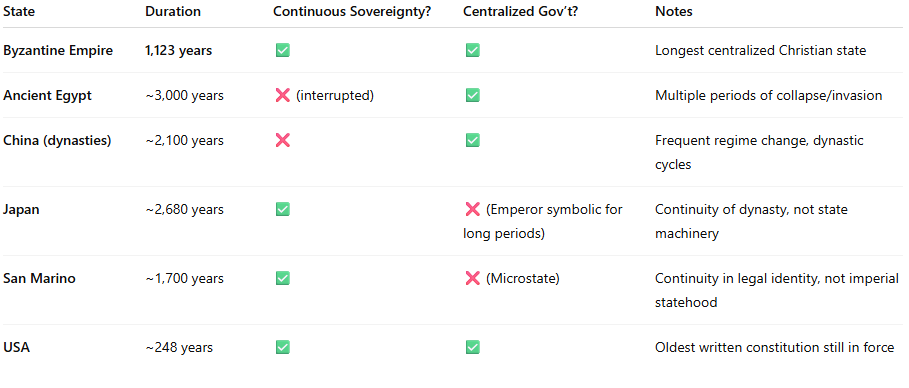
Task: Click San Marino continuous sovereignty green check
Action: click(x=282, y=278)
